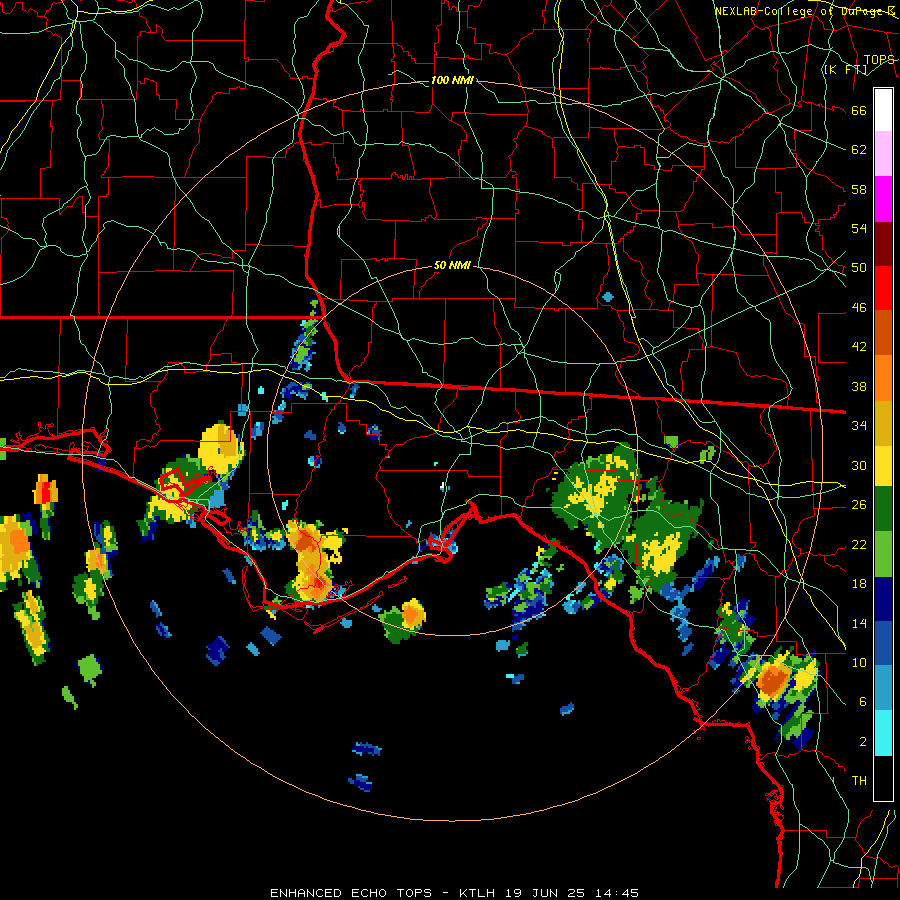
Task: Click the "100 NMI" range ring label
Action: pyautogui.click(x=452, y=80)
